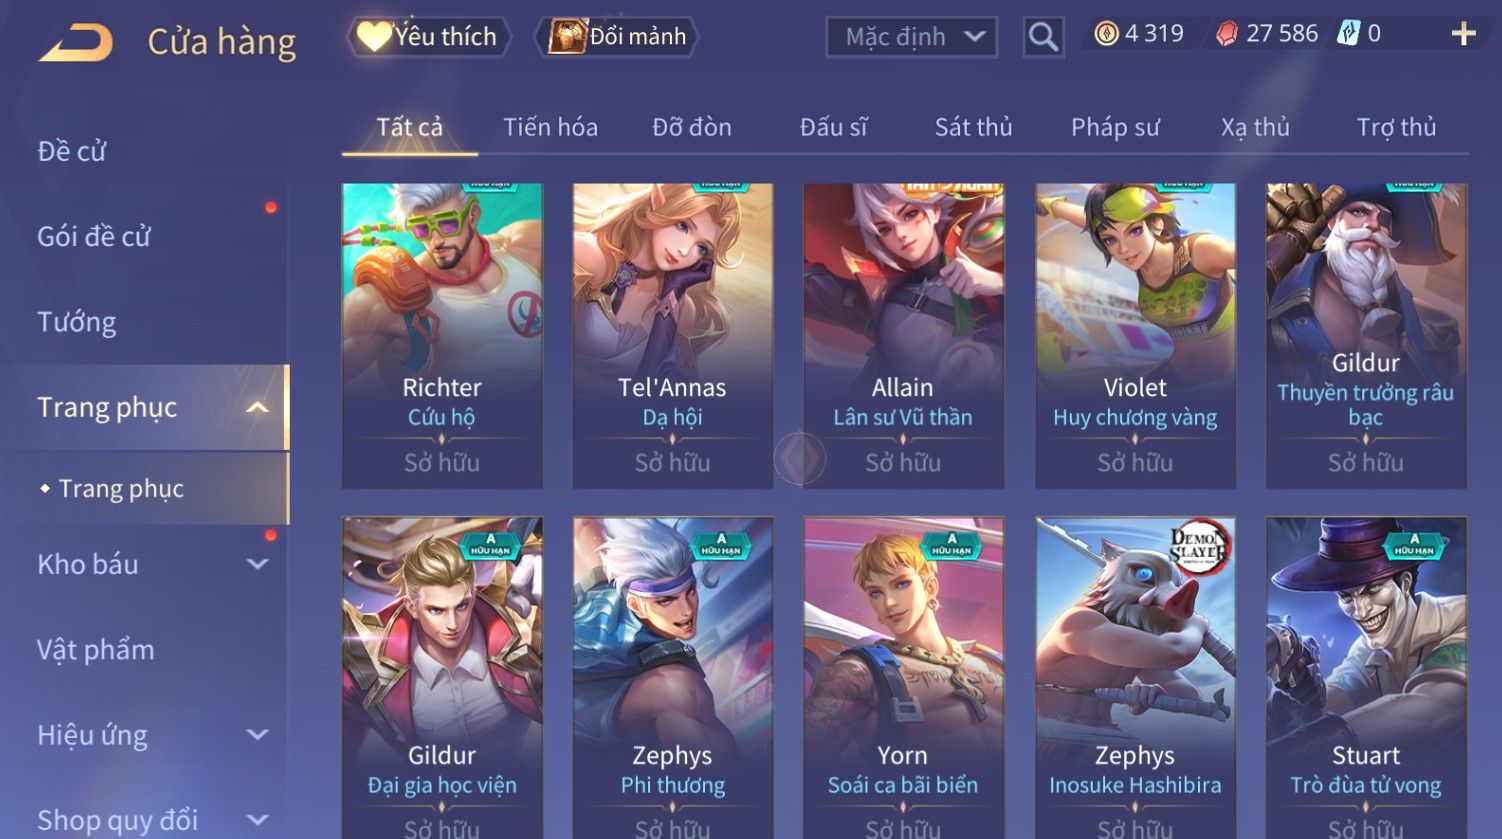The height and width of the screenshot is (839, 1502).
Task: Click the red ruby currency icon
Action: click(x=1226, y=35)
